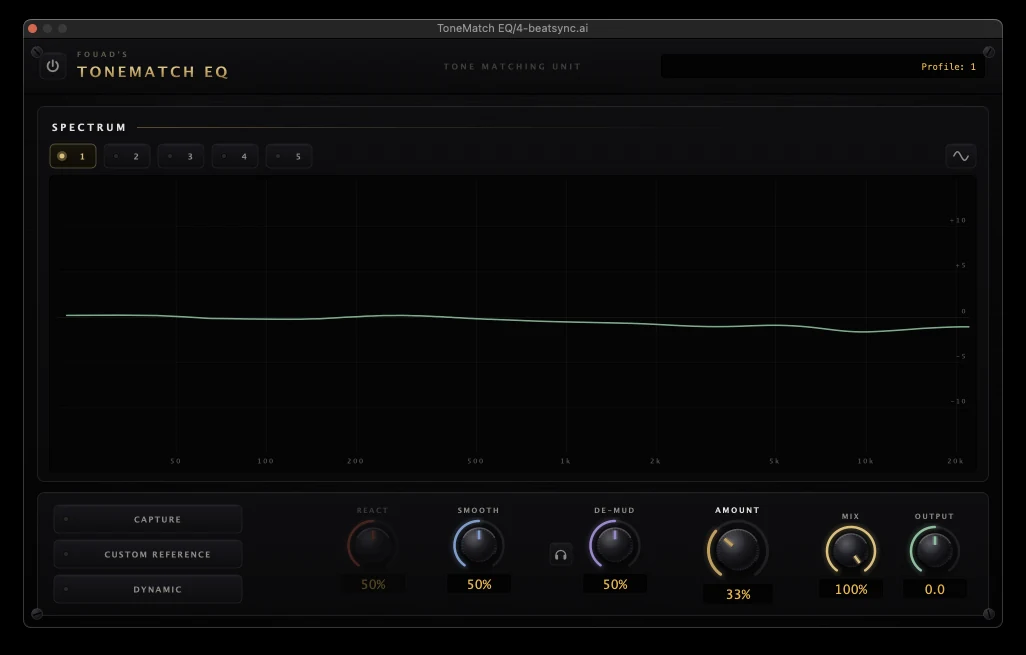Screen dimensions: 1026x655
Task: Click the window title ToneMatch EQ/4-beatsync.ai
Action: [x=512, y=28]
